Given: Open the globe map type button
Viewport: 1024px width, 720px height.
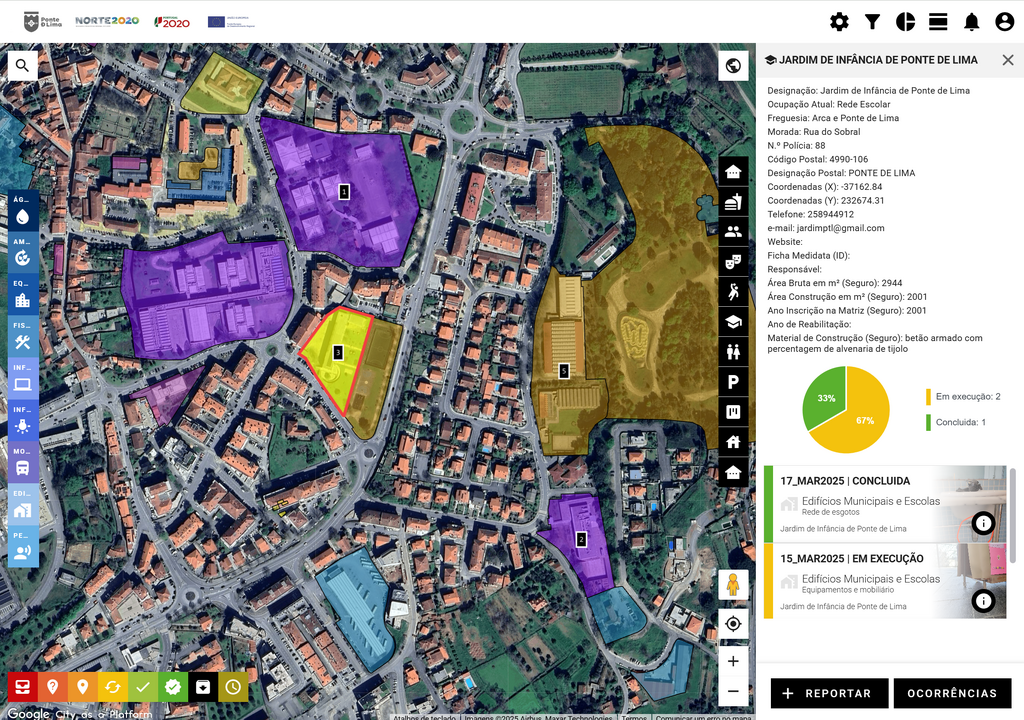Looking at the screenshot, I should (733, 66).
